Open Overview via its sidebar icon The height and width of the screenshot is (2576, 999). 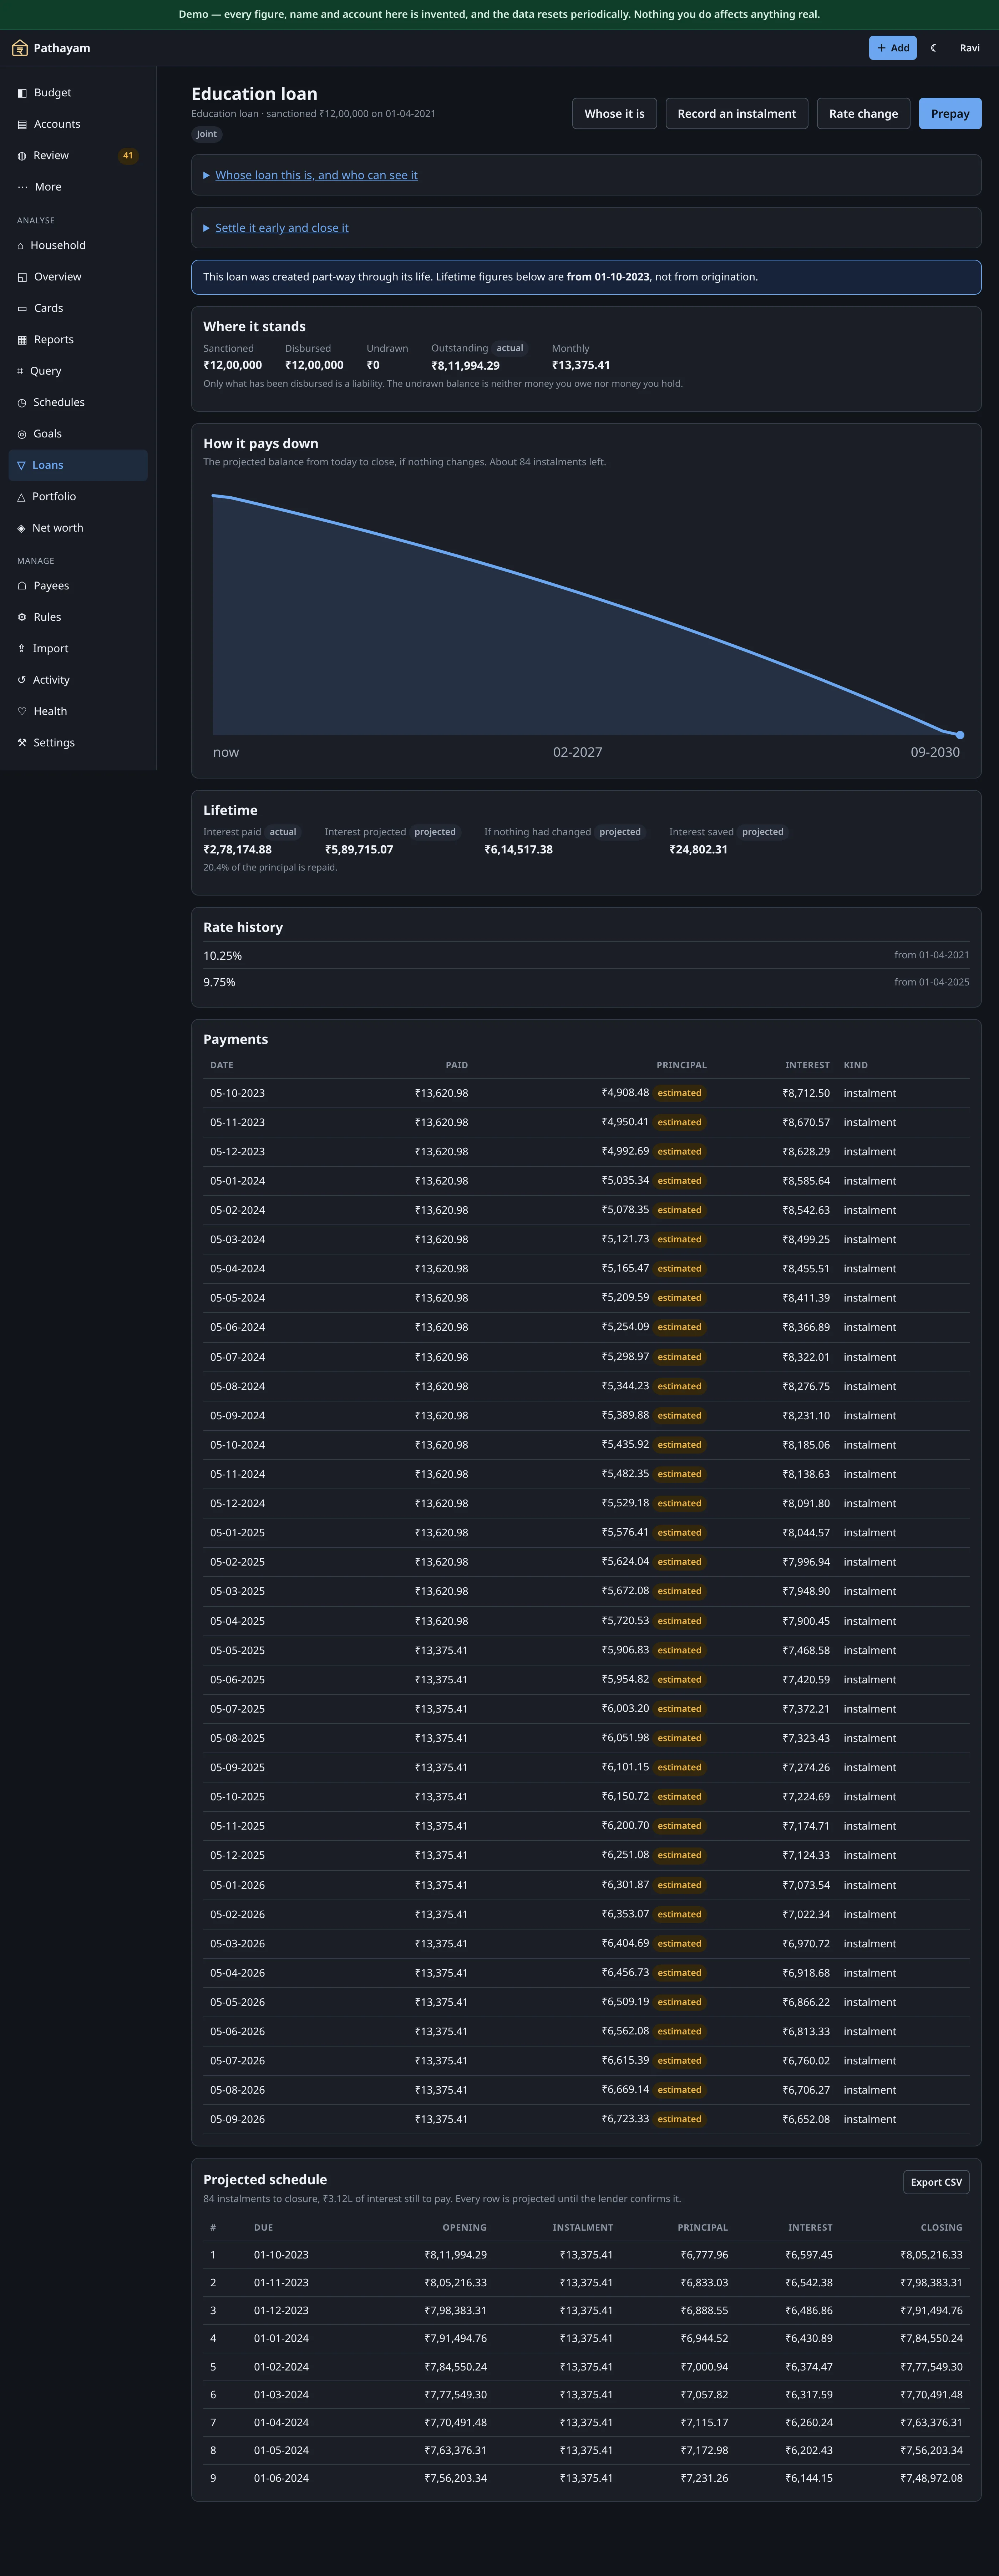(22, 277)
